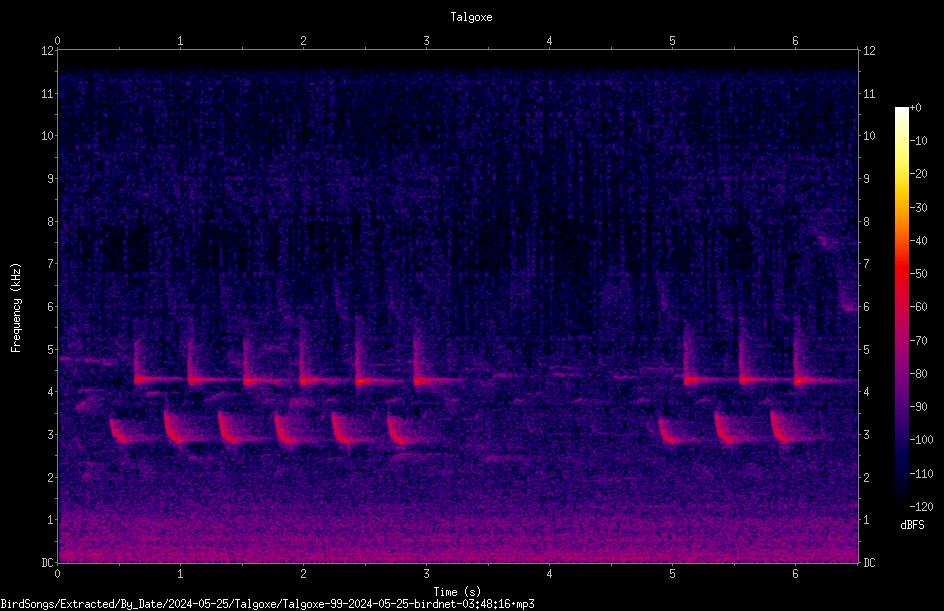
Task: Click the first low note near 3 kHz
Action: (x=120, y=432)
